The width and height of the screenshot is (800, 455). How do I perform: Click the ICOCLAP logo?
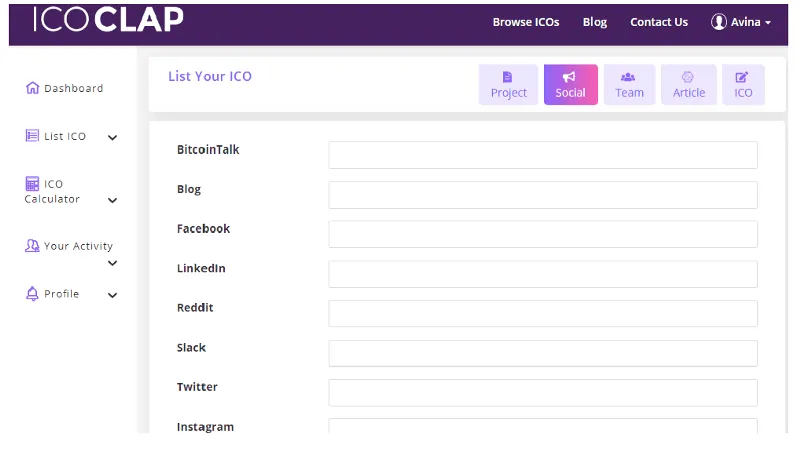pyautogui.click(x=108, y=20)
